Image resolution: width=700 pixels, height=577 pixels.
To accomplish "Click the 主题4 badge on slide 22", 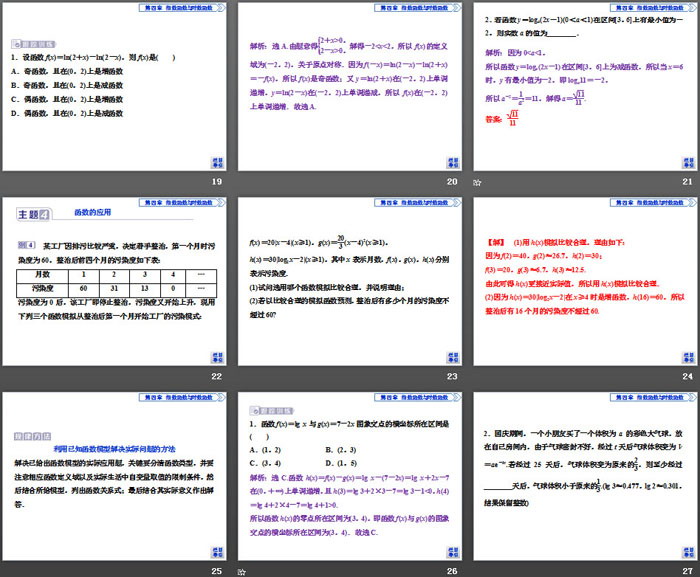I will (32, 214).
